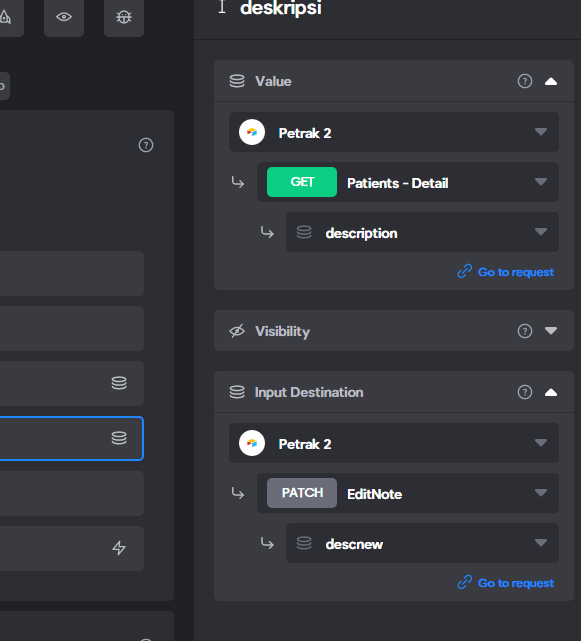Collapse the Input Destination section
The height and width of the screenshot is (641, 581).
551,392
